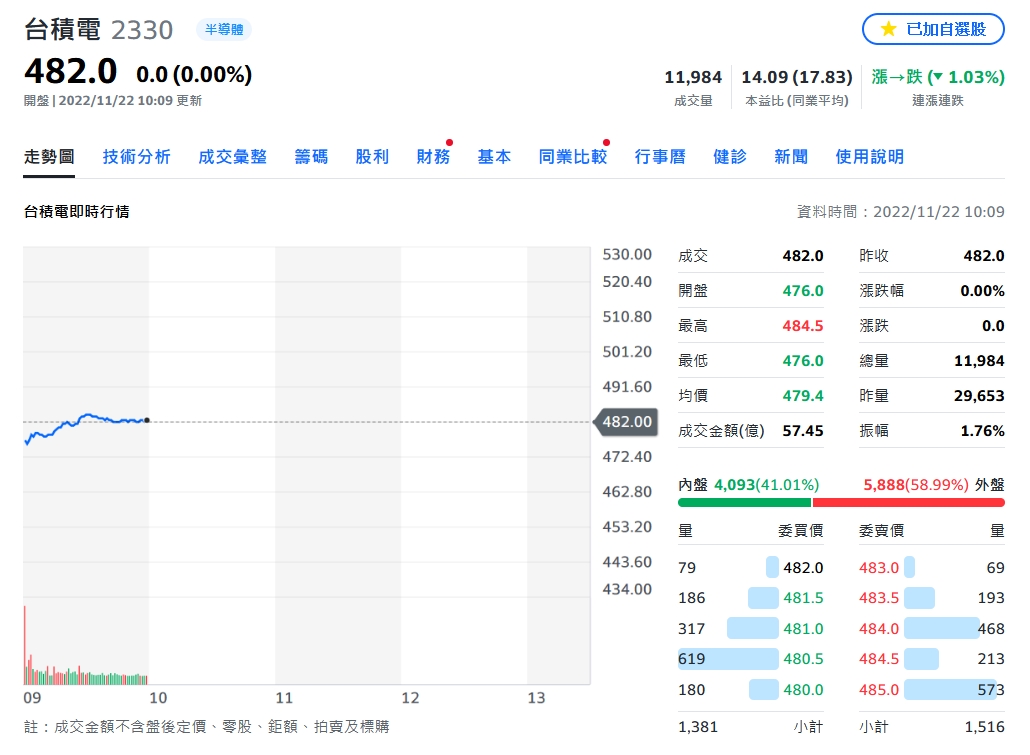This screenshot has width=1030, height=755.
Task: Click the 最高 value 484.5
Action: click(803, 325)
